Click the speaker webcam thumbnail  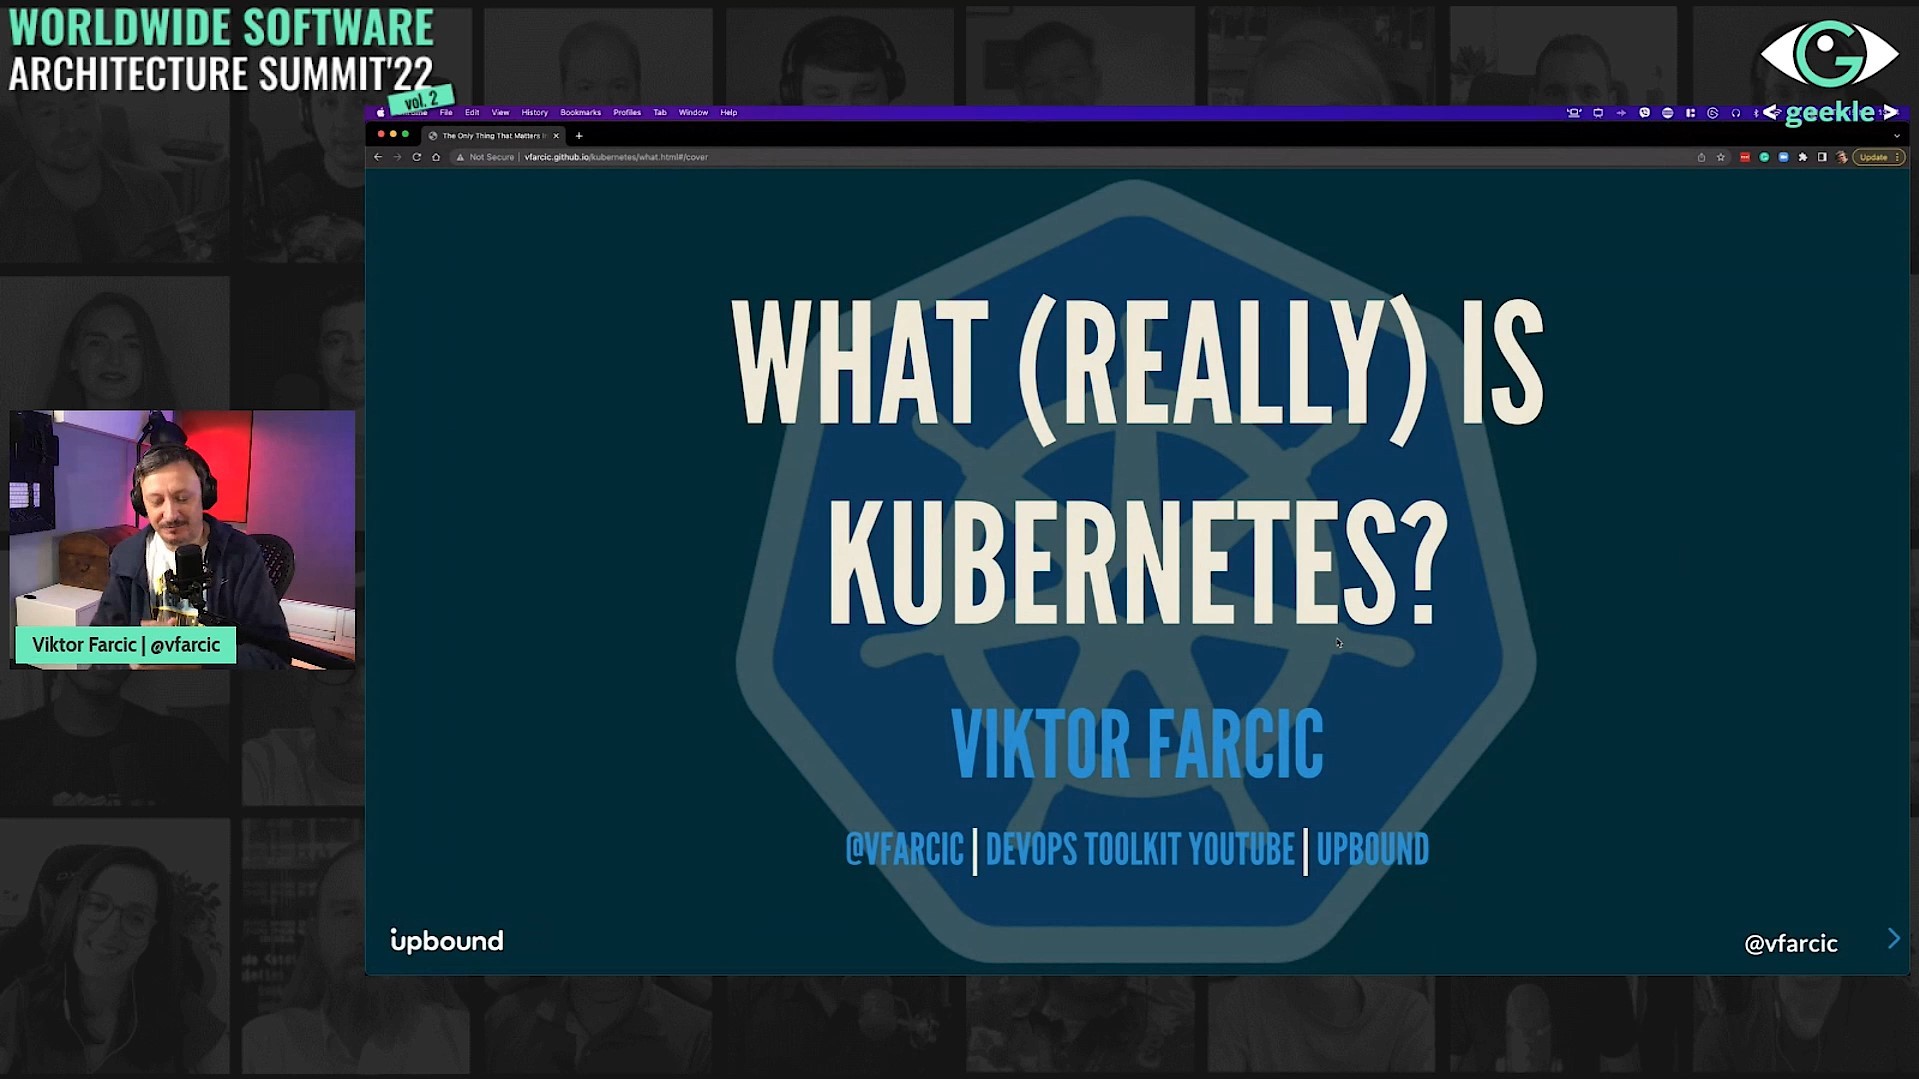pyautogui.click(x=182, y=539)
